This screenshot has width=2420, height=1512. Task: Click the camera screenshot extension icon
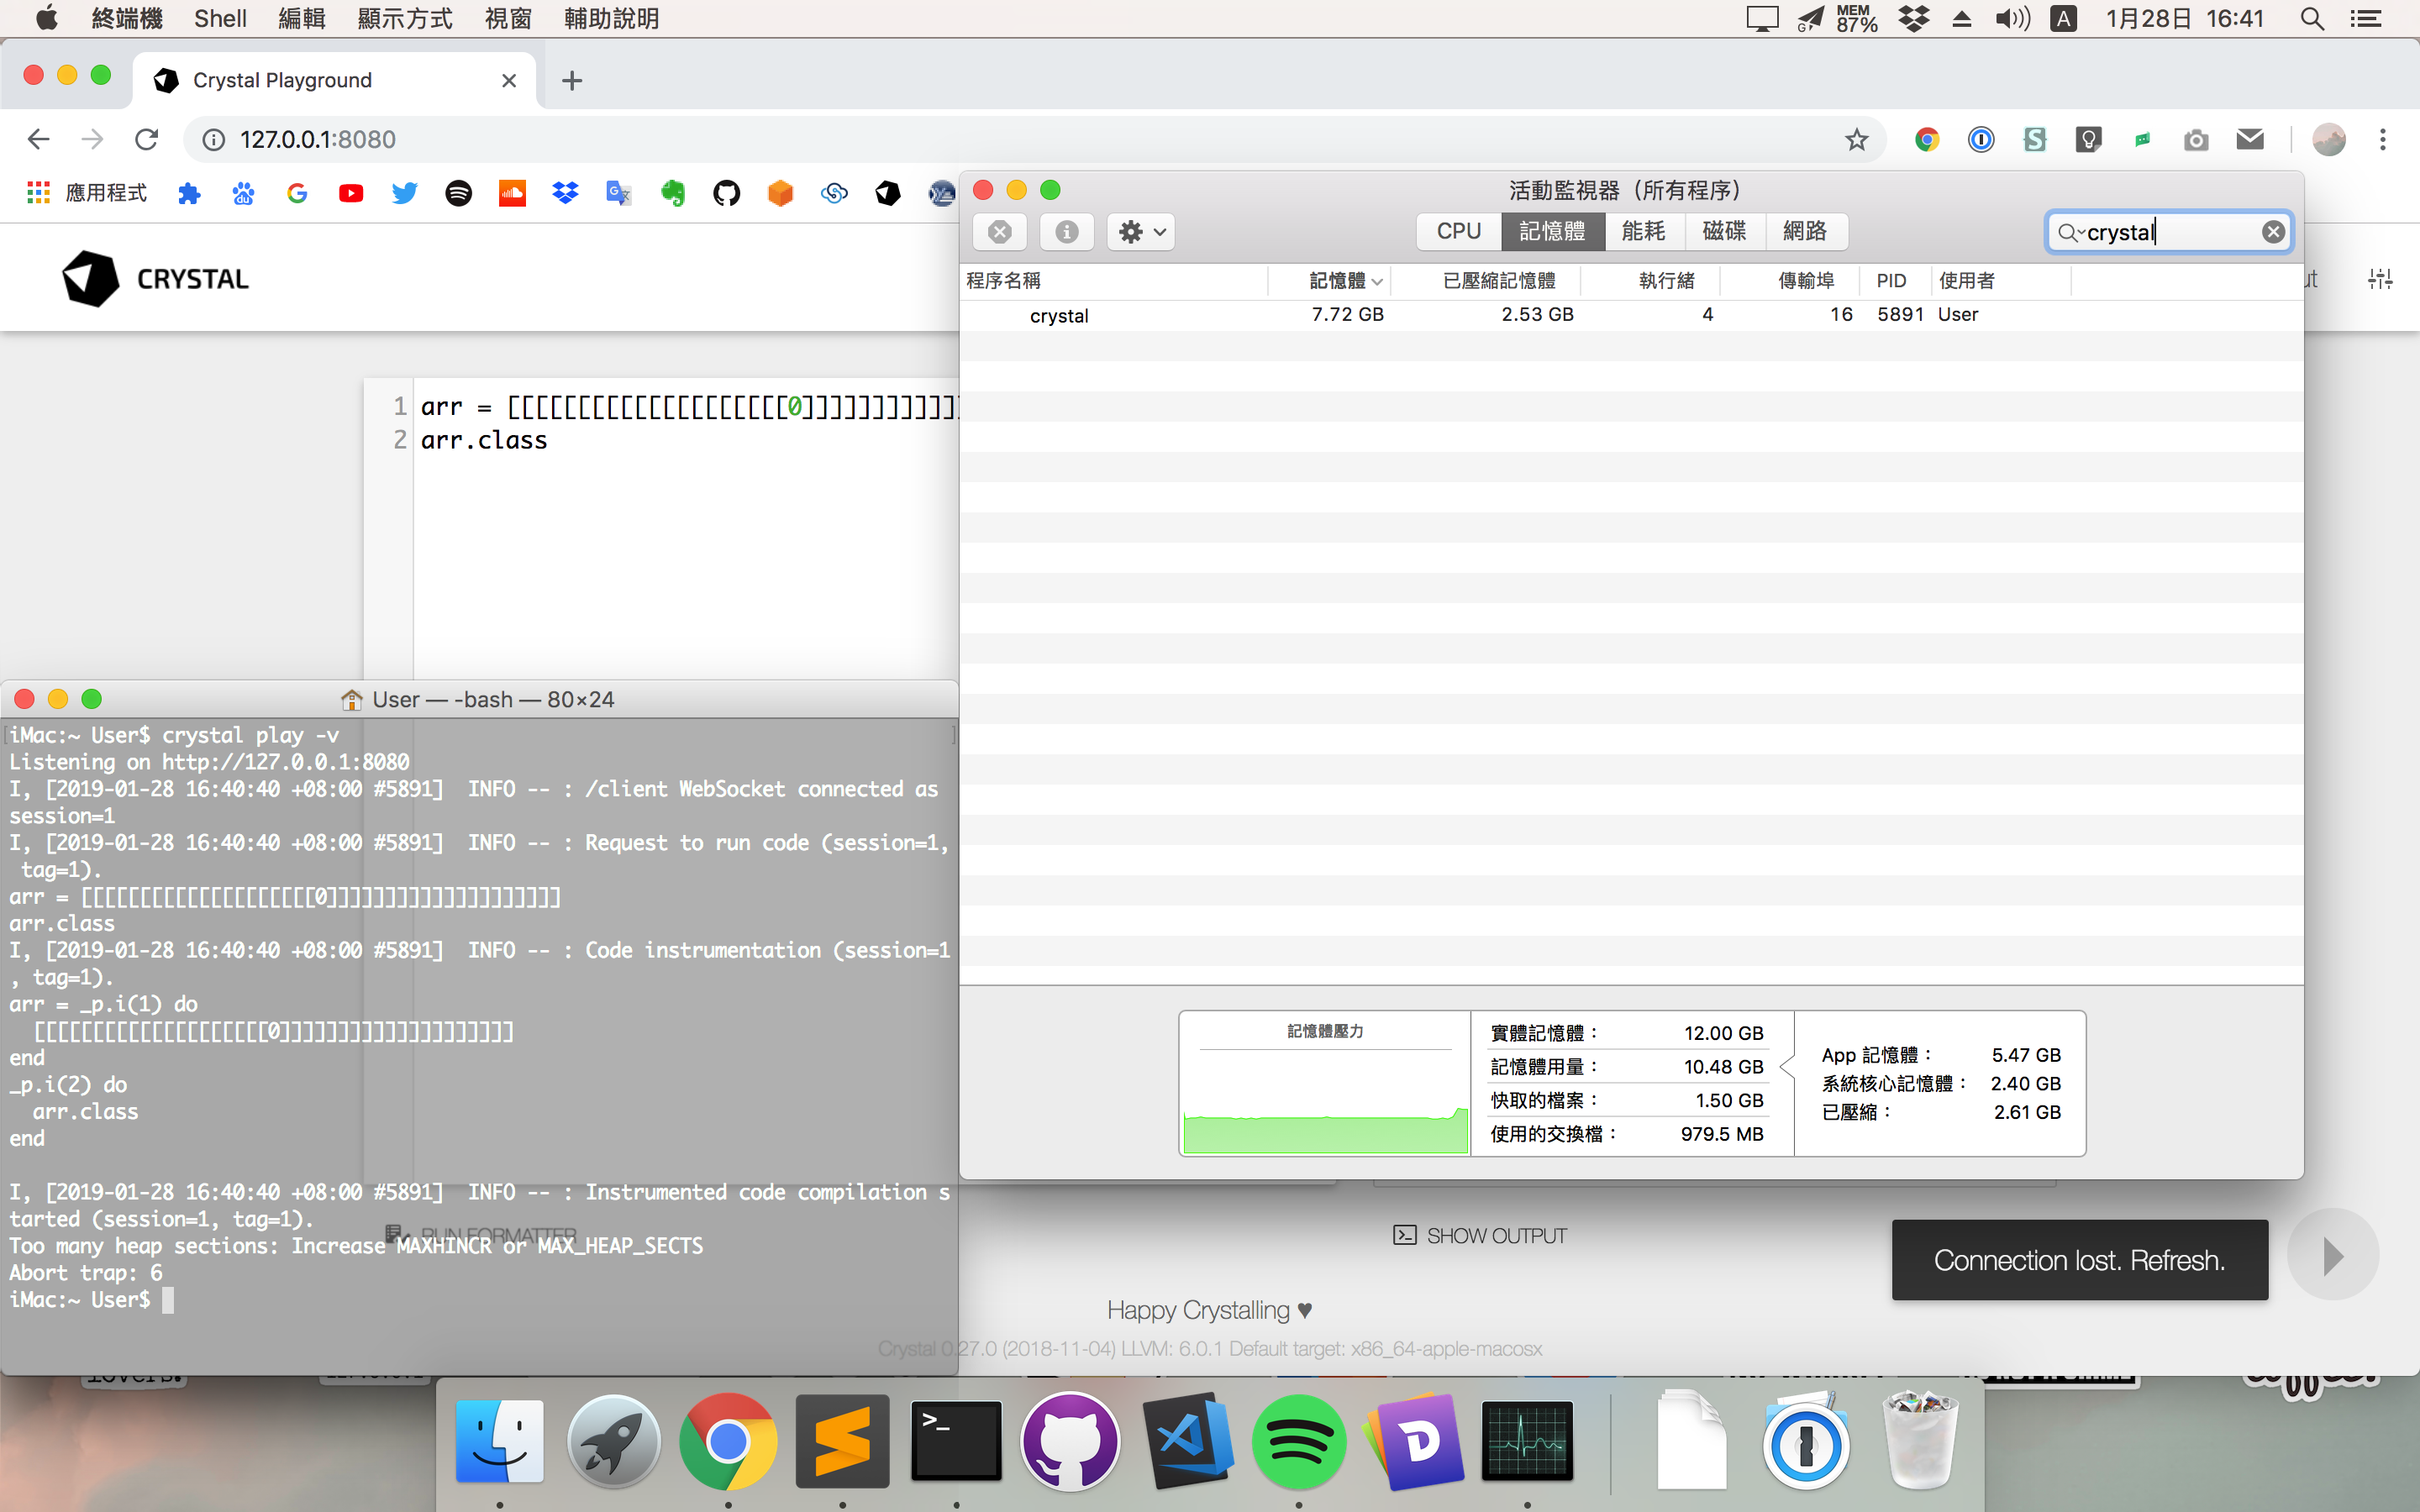(2196, 140)
